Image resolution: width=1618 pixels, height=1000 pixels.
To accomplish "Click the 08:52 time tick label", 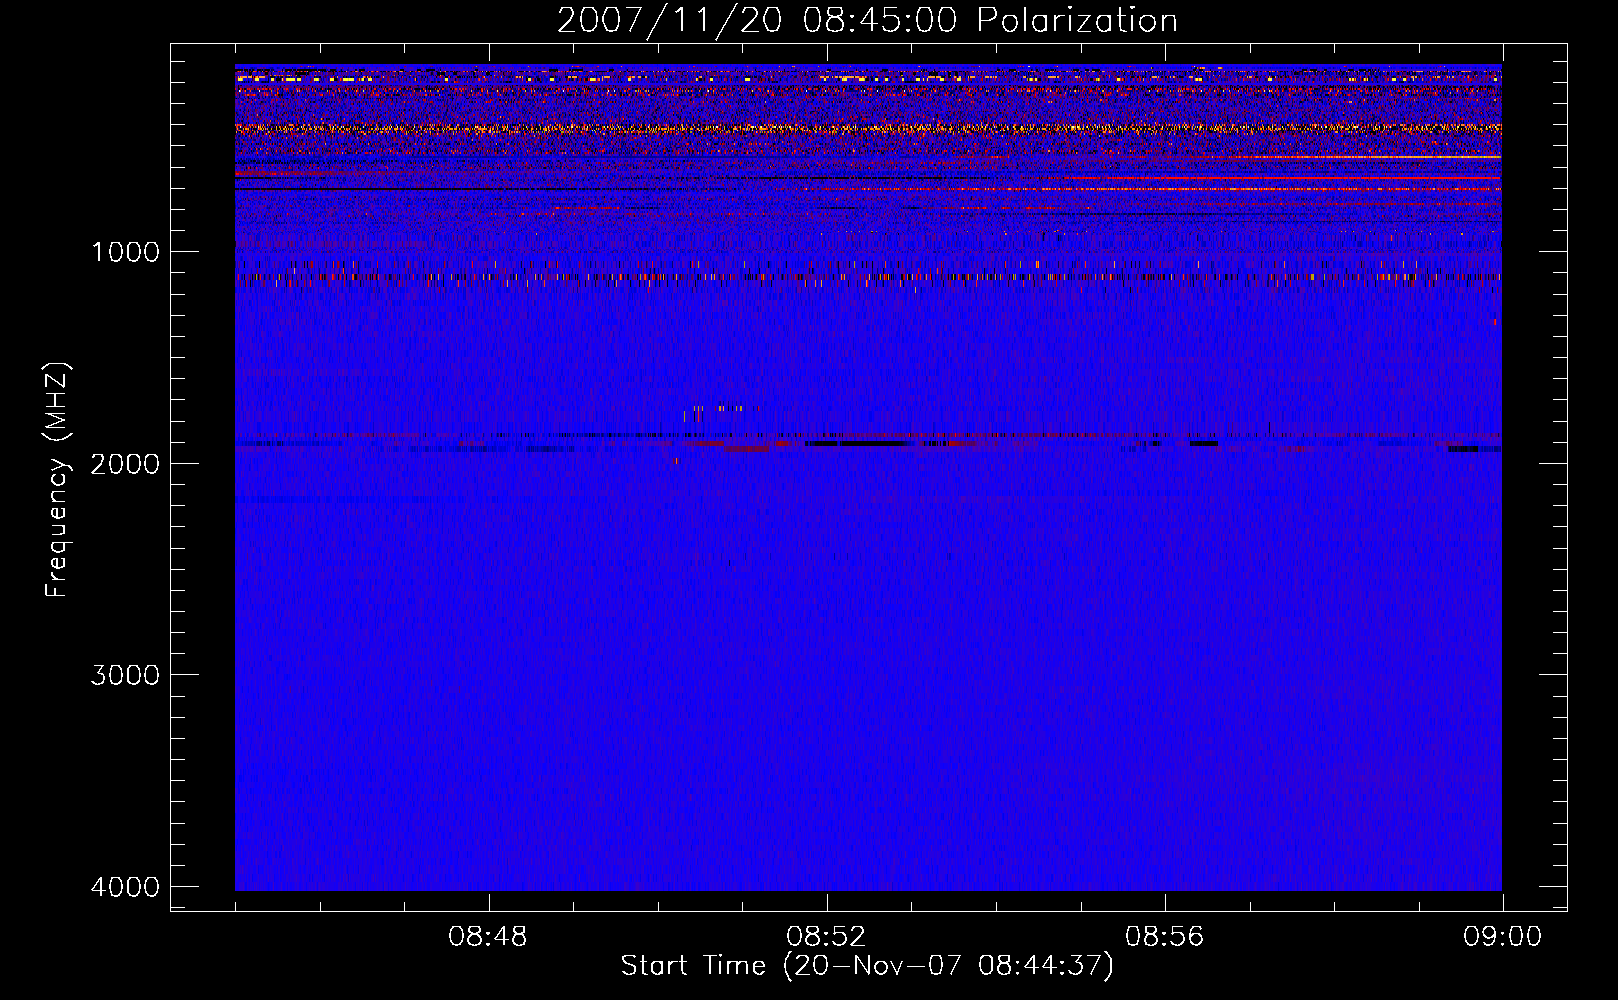I will pyautogui.click(x=826, y=937).
